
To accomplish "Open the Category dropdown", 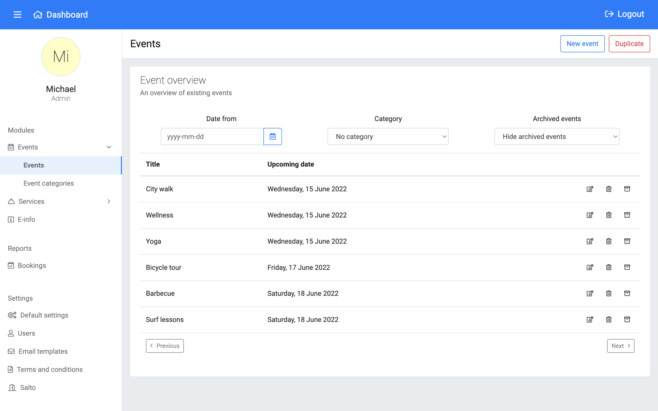I will point(388,136).
